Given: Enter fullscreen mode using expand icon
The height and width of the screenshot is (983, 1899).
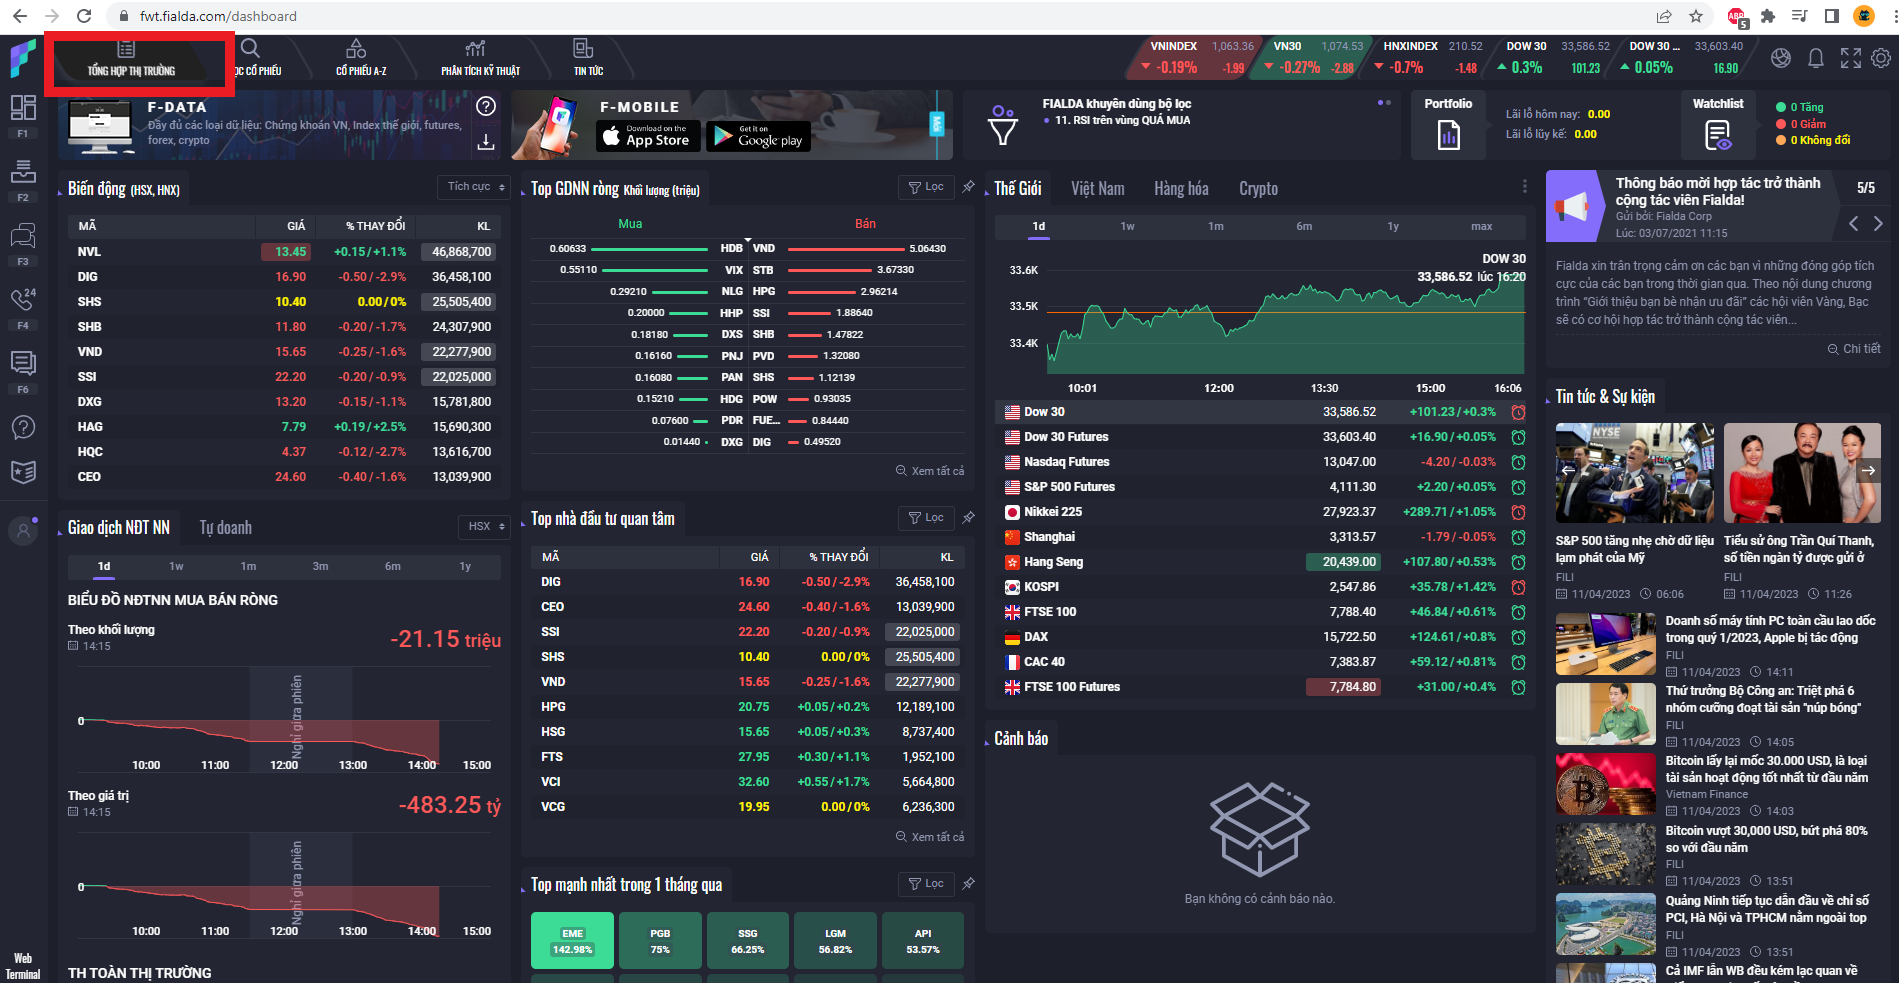Looking at the screenshot, I should pos(1850,59).
